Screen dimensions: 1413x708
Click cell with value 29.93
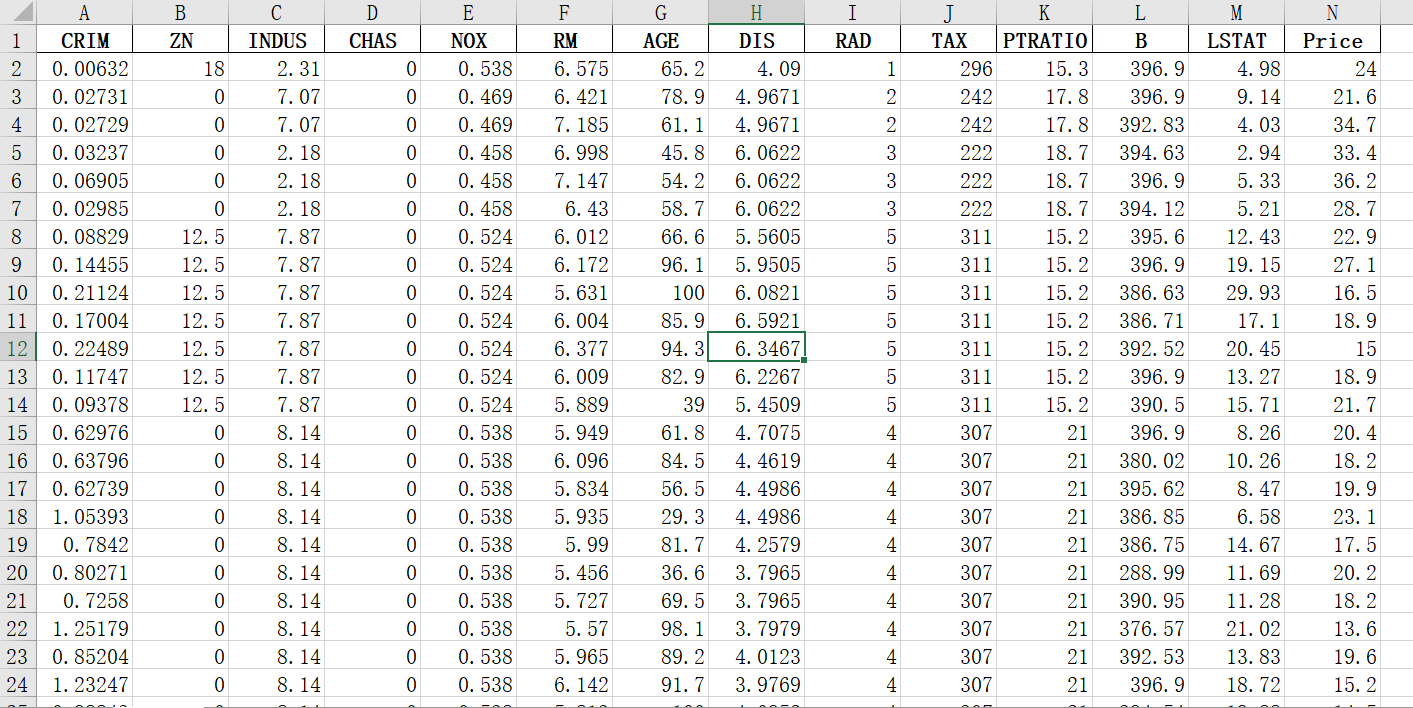point(1236,293)
